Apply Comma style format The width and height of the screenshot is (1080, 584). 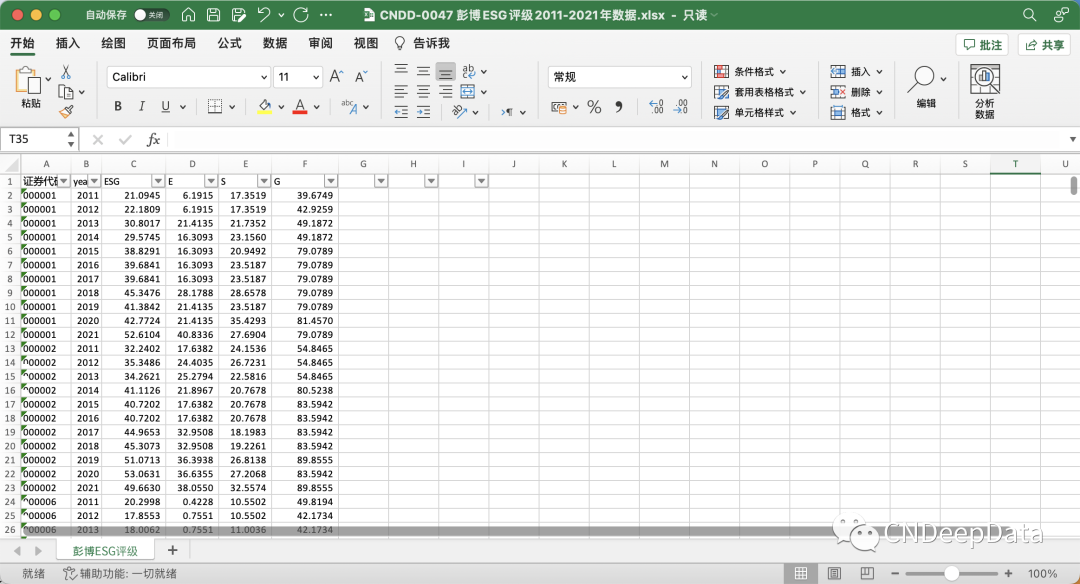(619, 107)
